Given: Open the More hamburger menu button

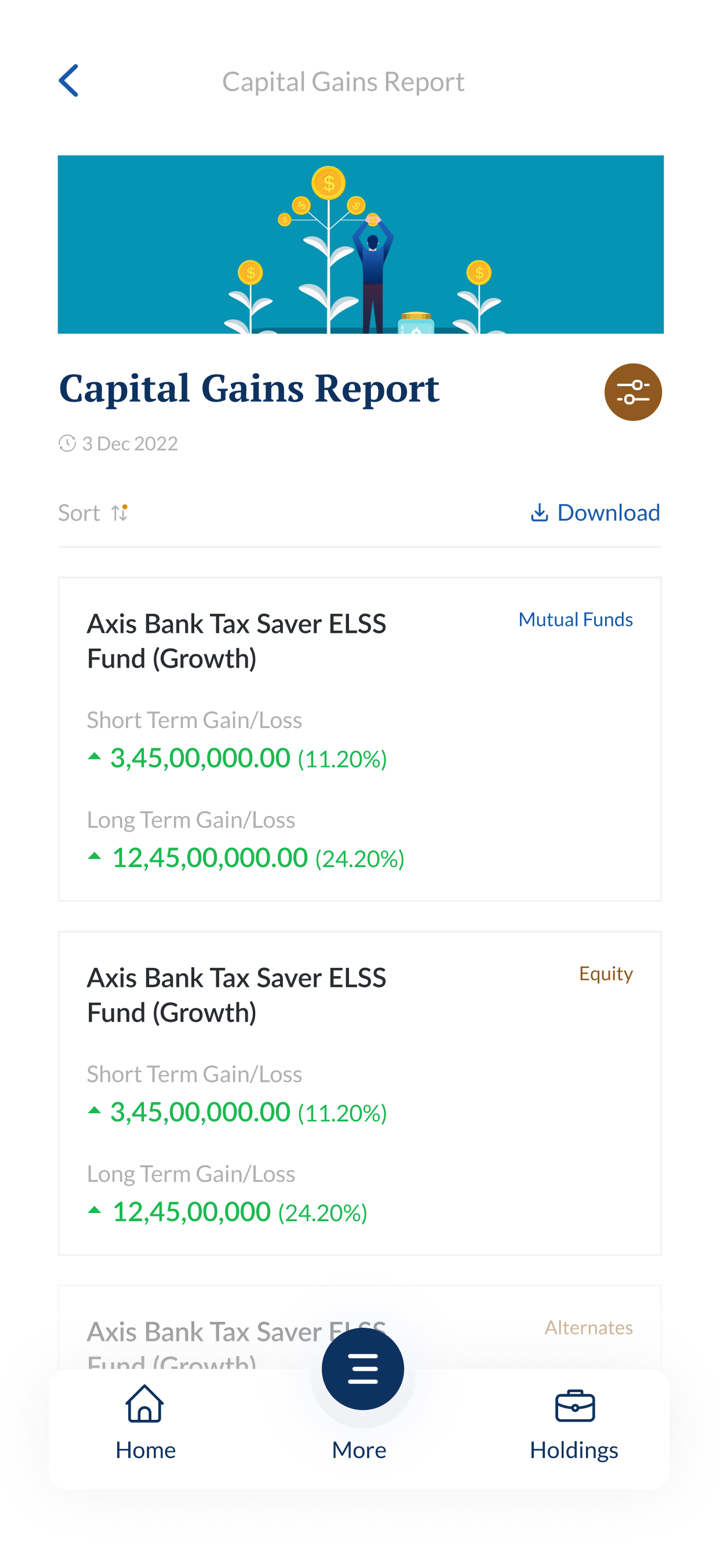Looking at the screenshot, I should coord(362,1369).
